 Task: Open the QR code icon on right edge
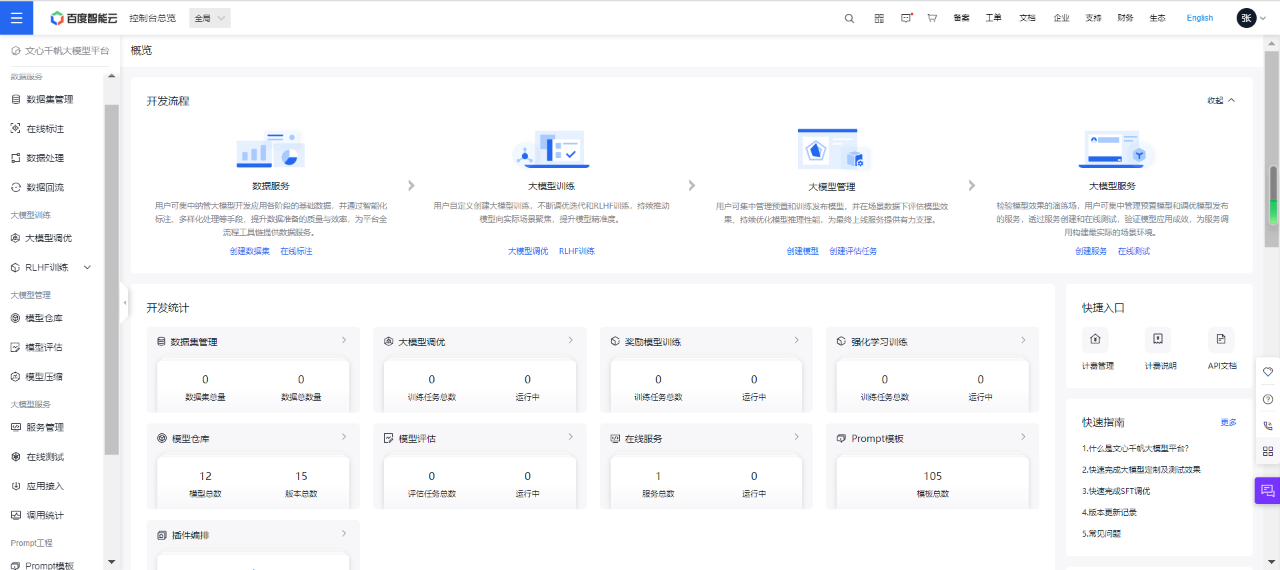[1268, 451]
